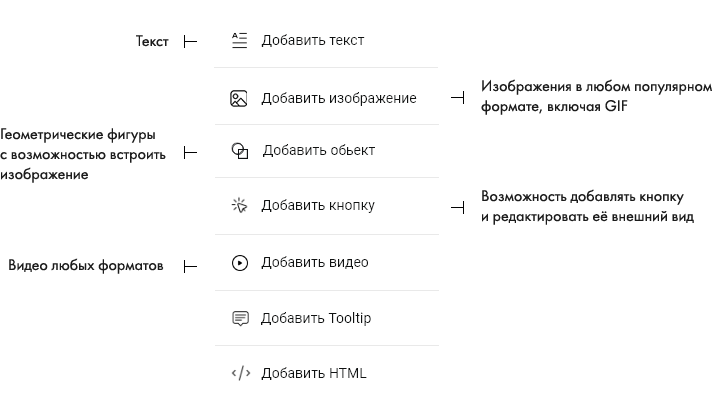The height and width of the screenshot is (399, 712).
Task: Click the overlapping shapes object icon
Action: pos(240,151)
